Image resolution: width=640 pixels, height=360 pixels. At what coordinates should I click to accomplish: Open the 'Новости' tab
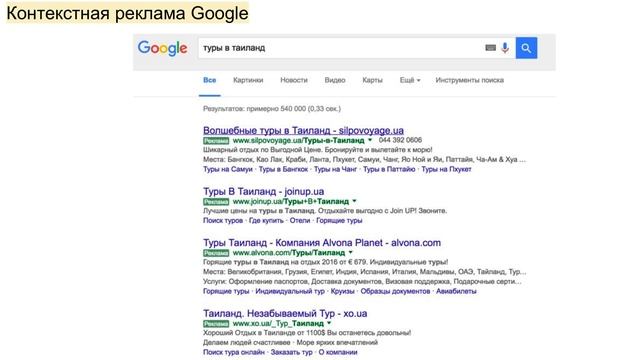tap(293, 80)
